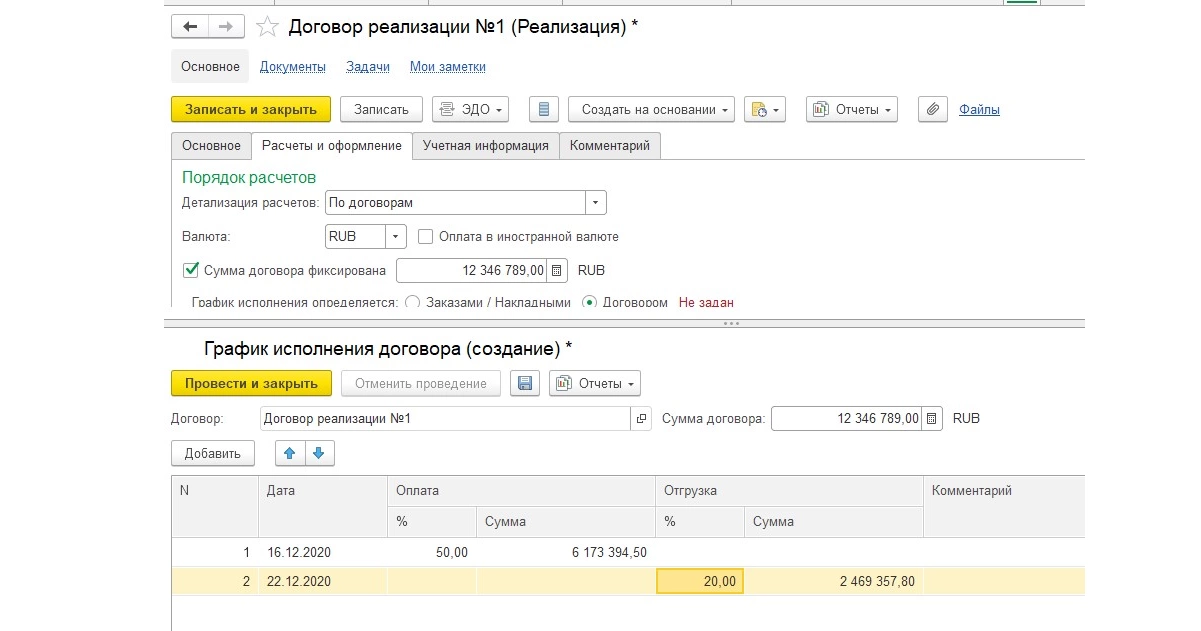Screen dimensions: 1201x631
Task: Open the 'Комментарий' tab
Action: pyautogui.click(x=609, y=146)
